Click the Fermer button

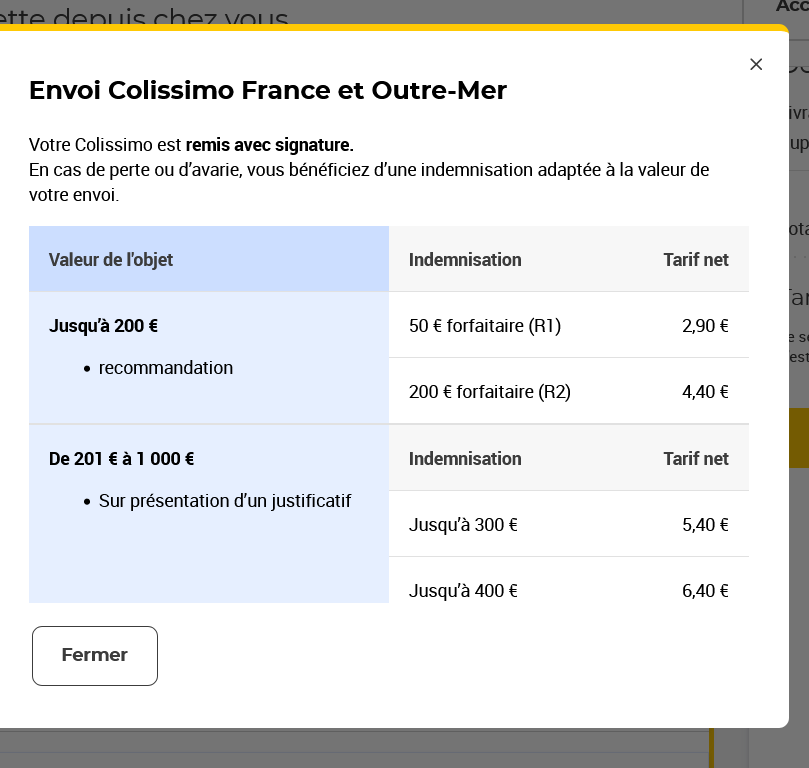tap(95, 656)
